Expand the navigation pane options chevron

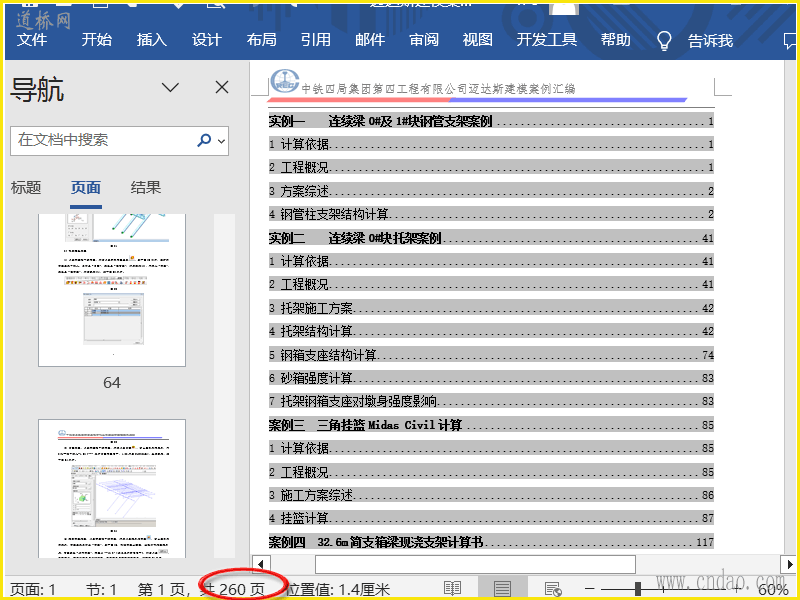(x=170, y=87)
